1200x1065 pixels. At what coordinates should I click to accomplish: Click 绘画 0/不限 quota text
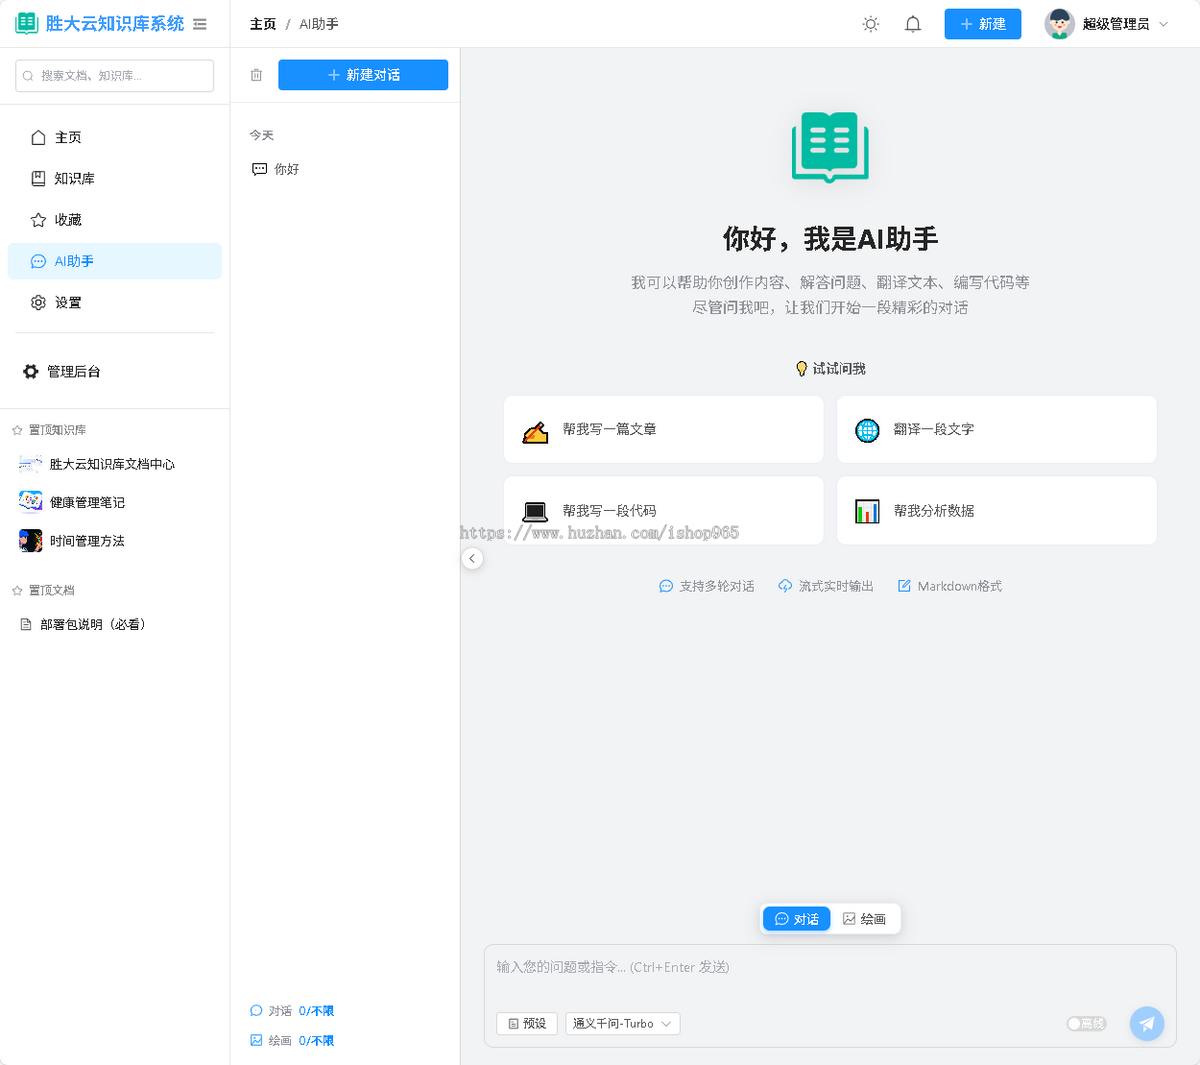pos(292,1041)
